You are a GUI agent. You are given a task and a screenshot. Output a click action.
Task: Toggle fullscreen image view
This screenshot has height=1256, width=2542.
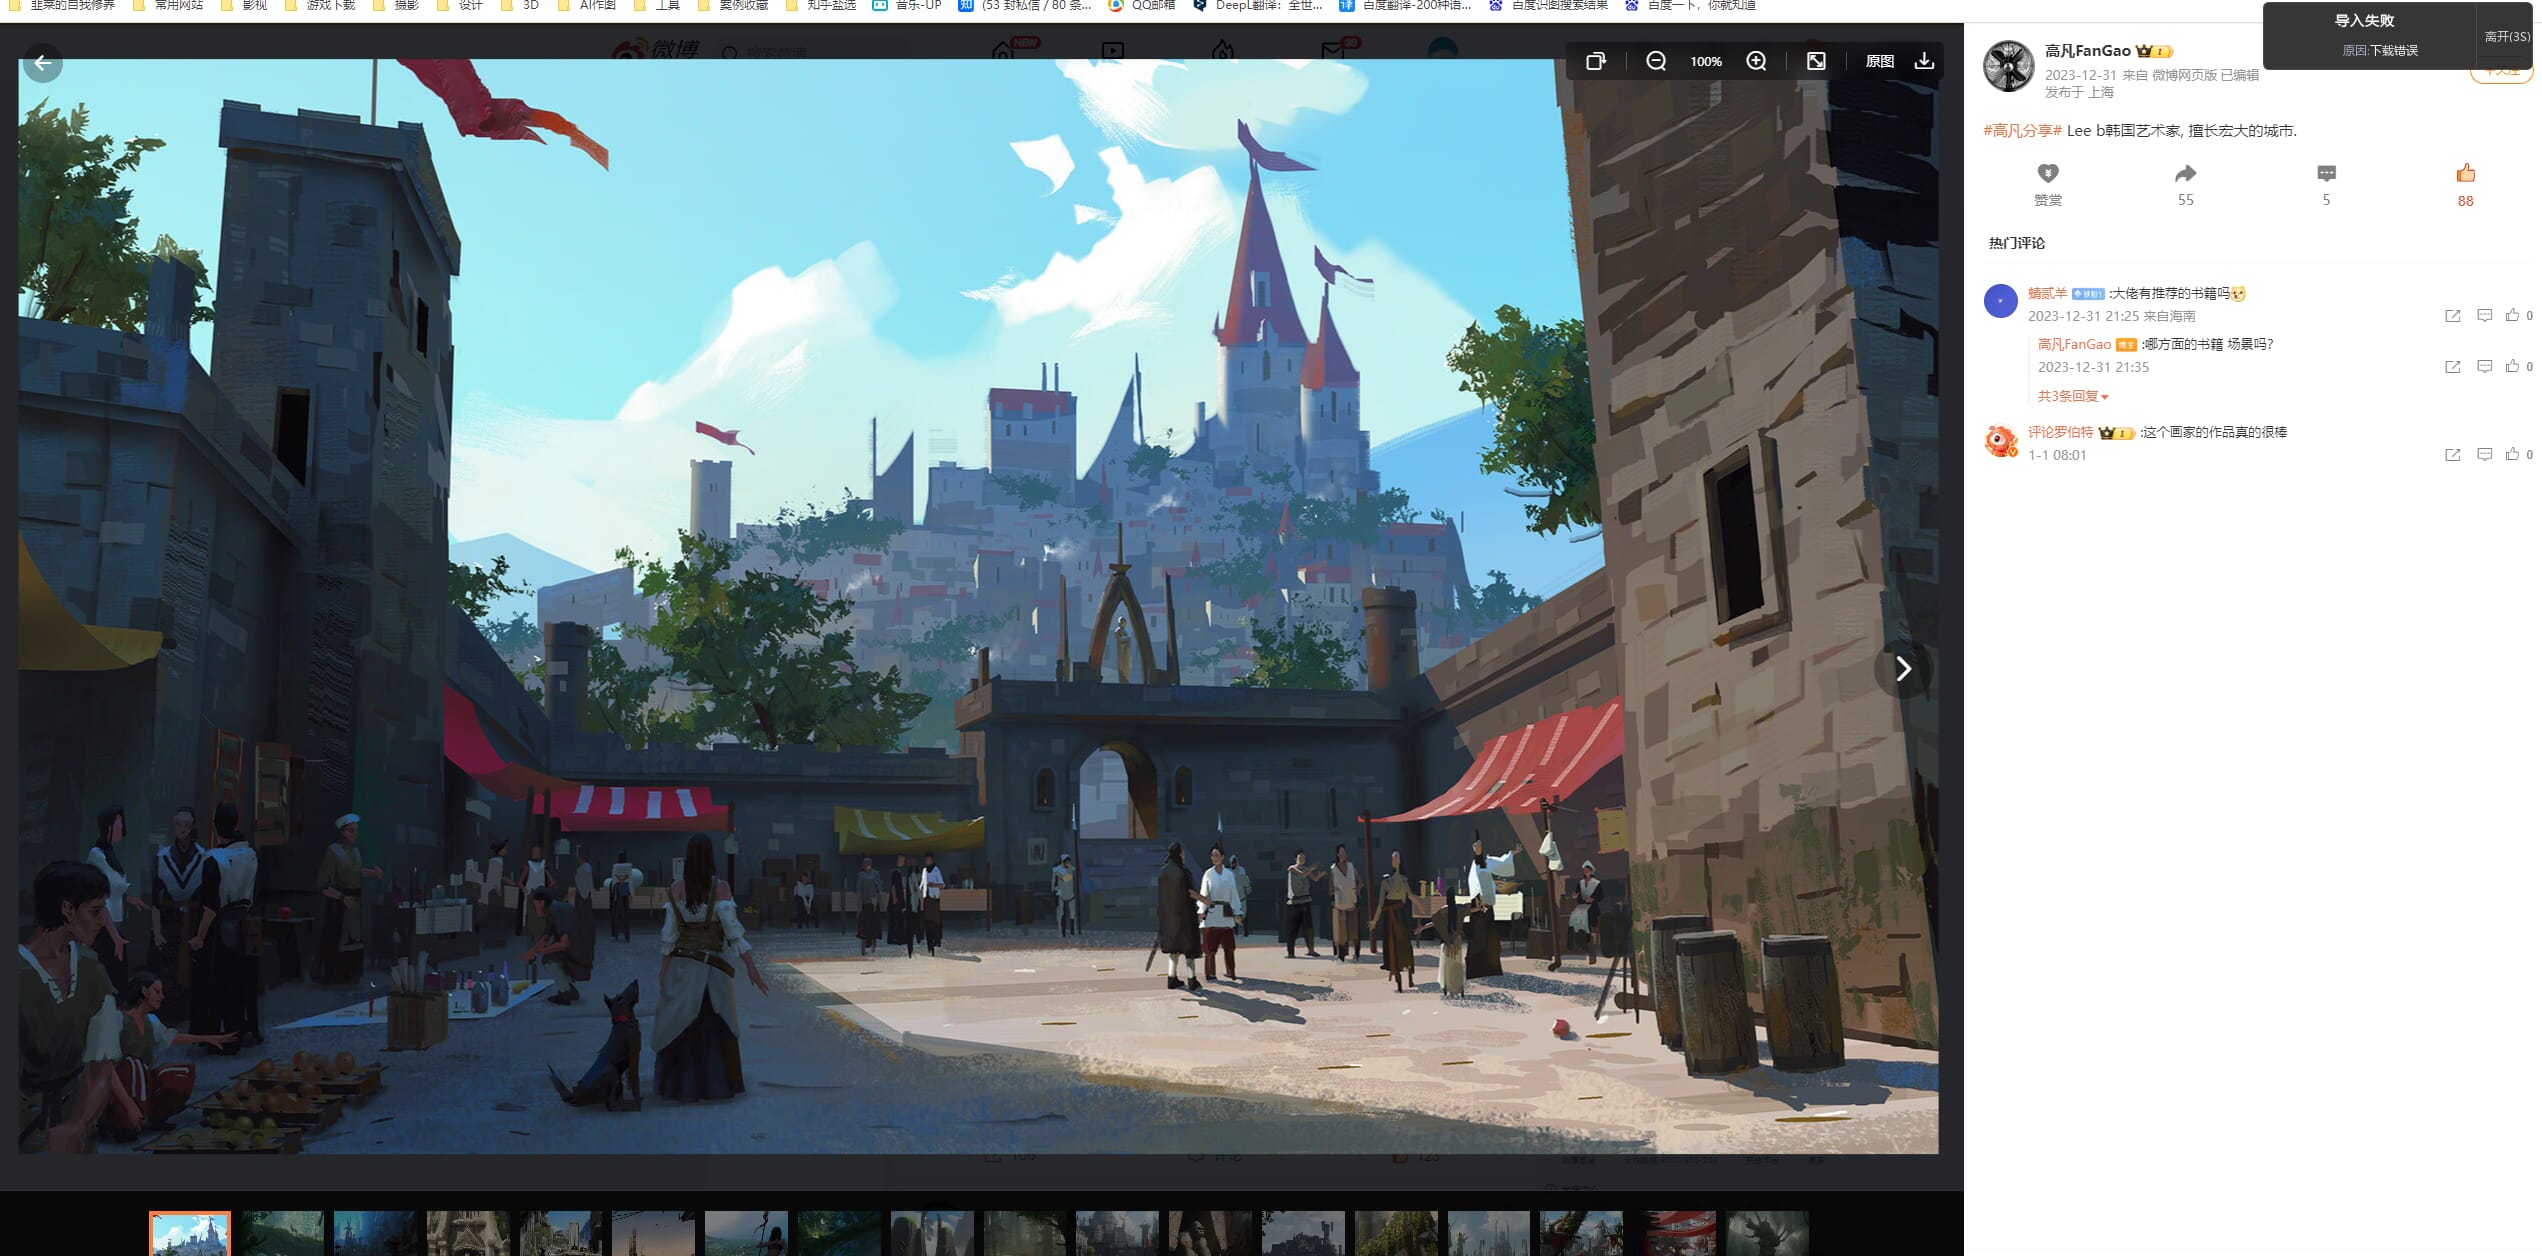1816,61
